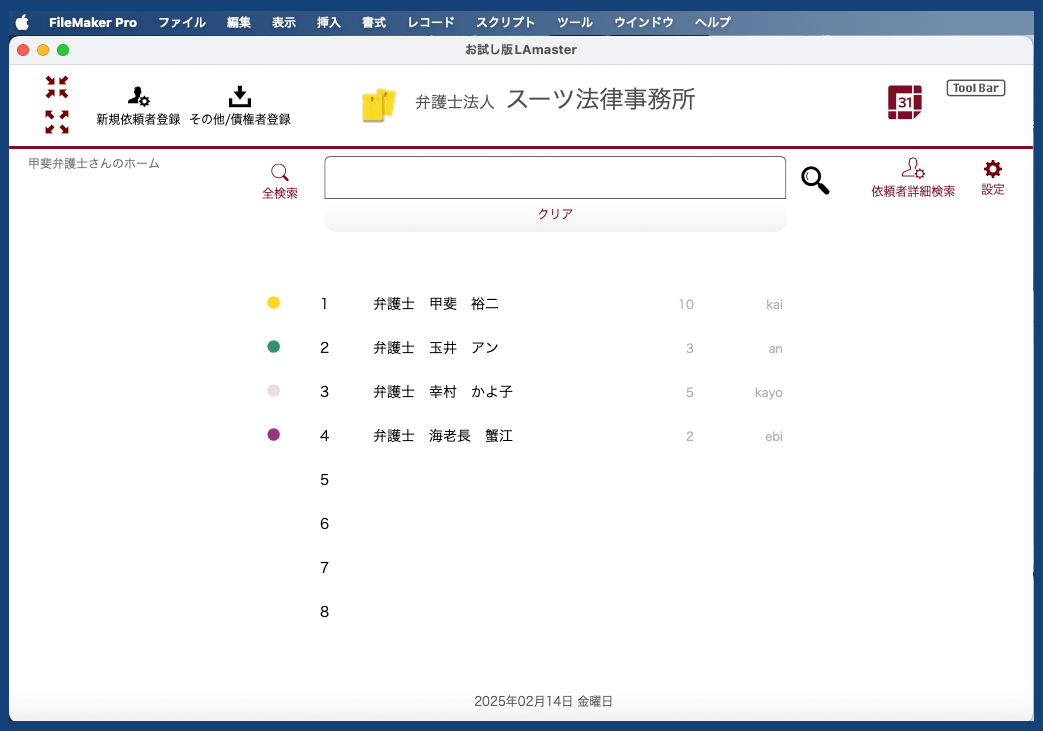Toggle the Tool Bar button
This screenshot has width=1043, height=731.
(x=975, y=88)
